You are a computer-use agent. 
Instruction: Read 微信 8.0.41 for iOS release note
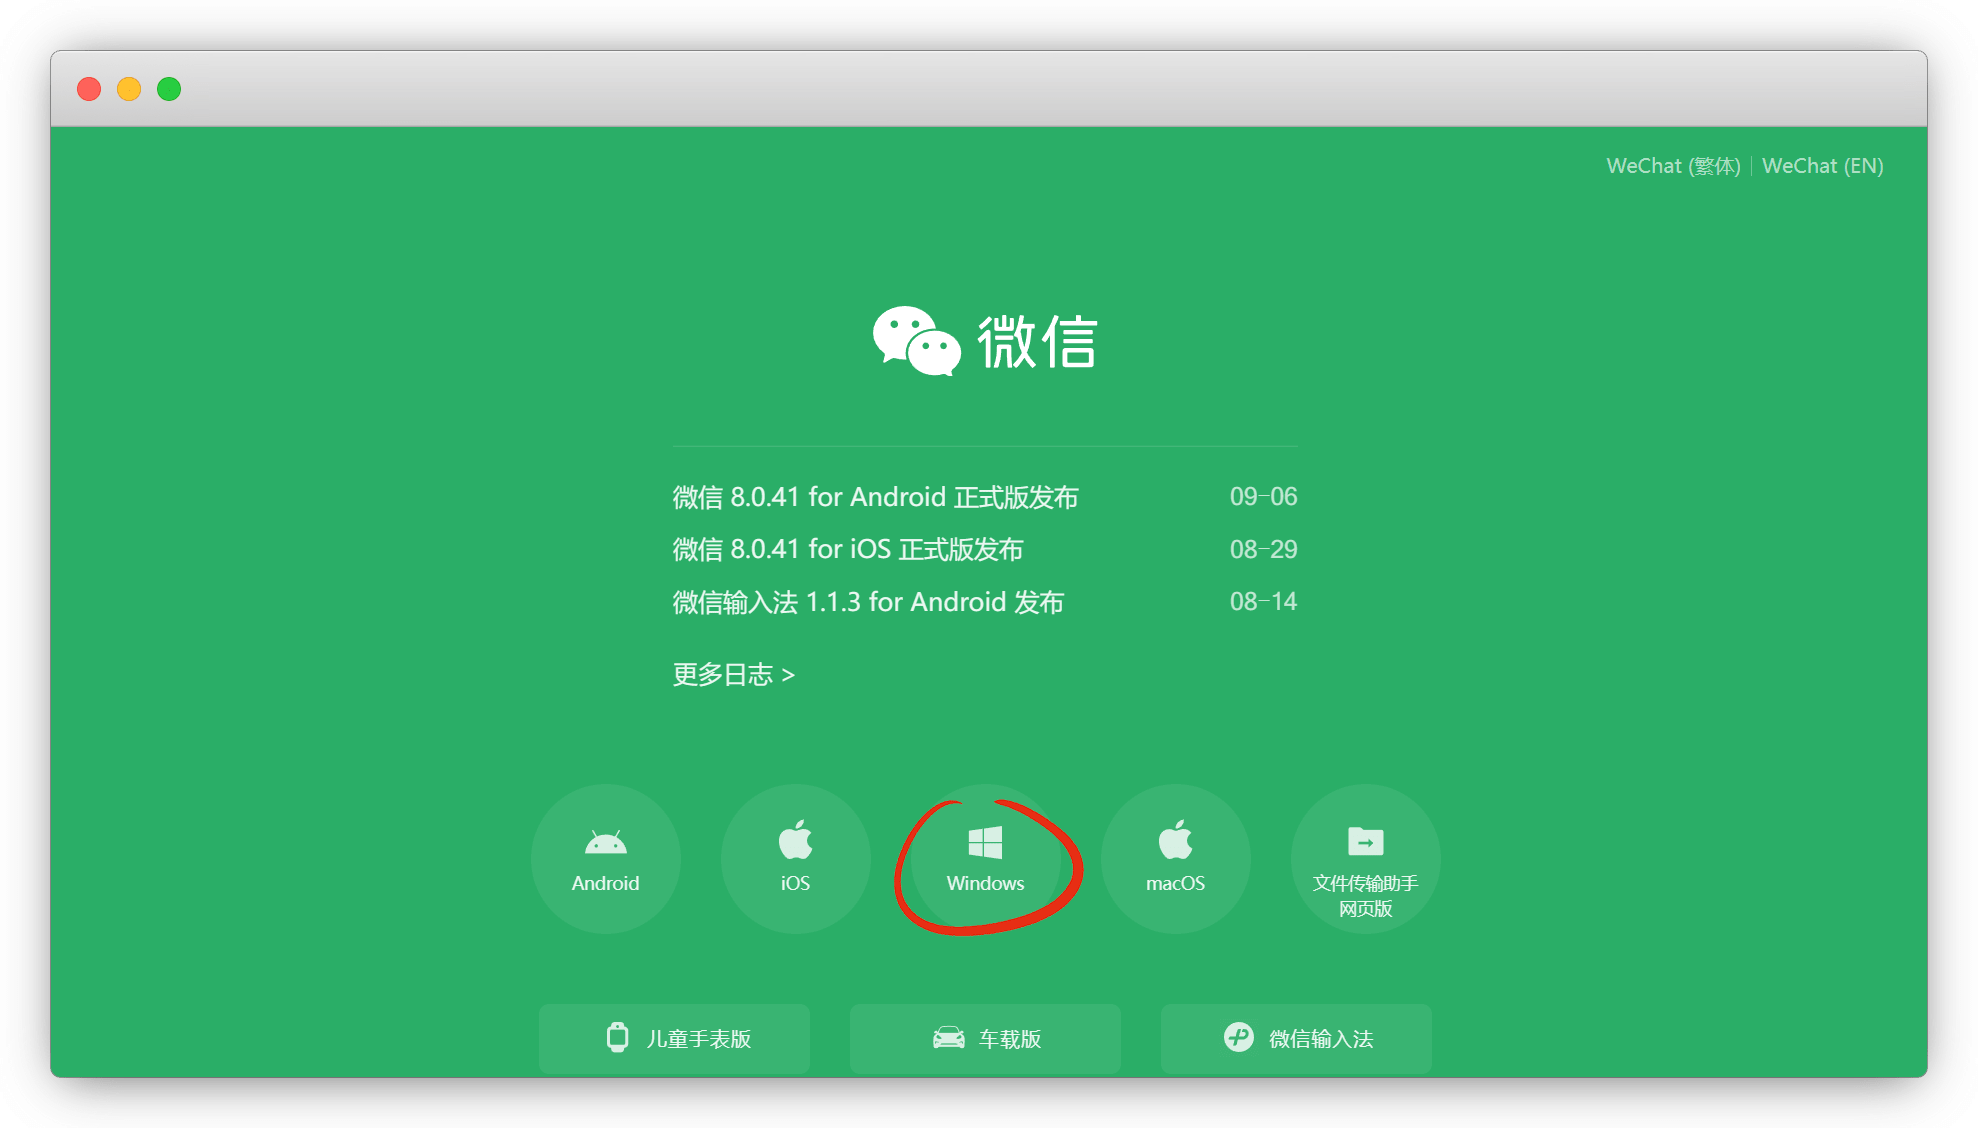pos(848,549)
